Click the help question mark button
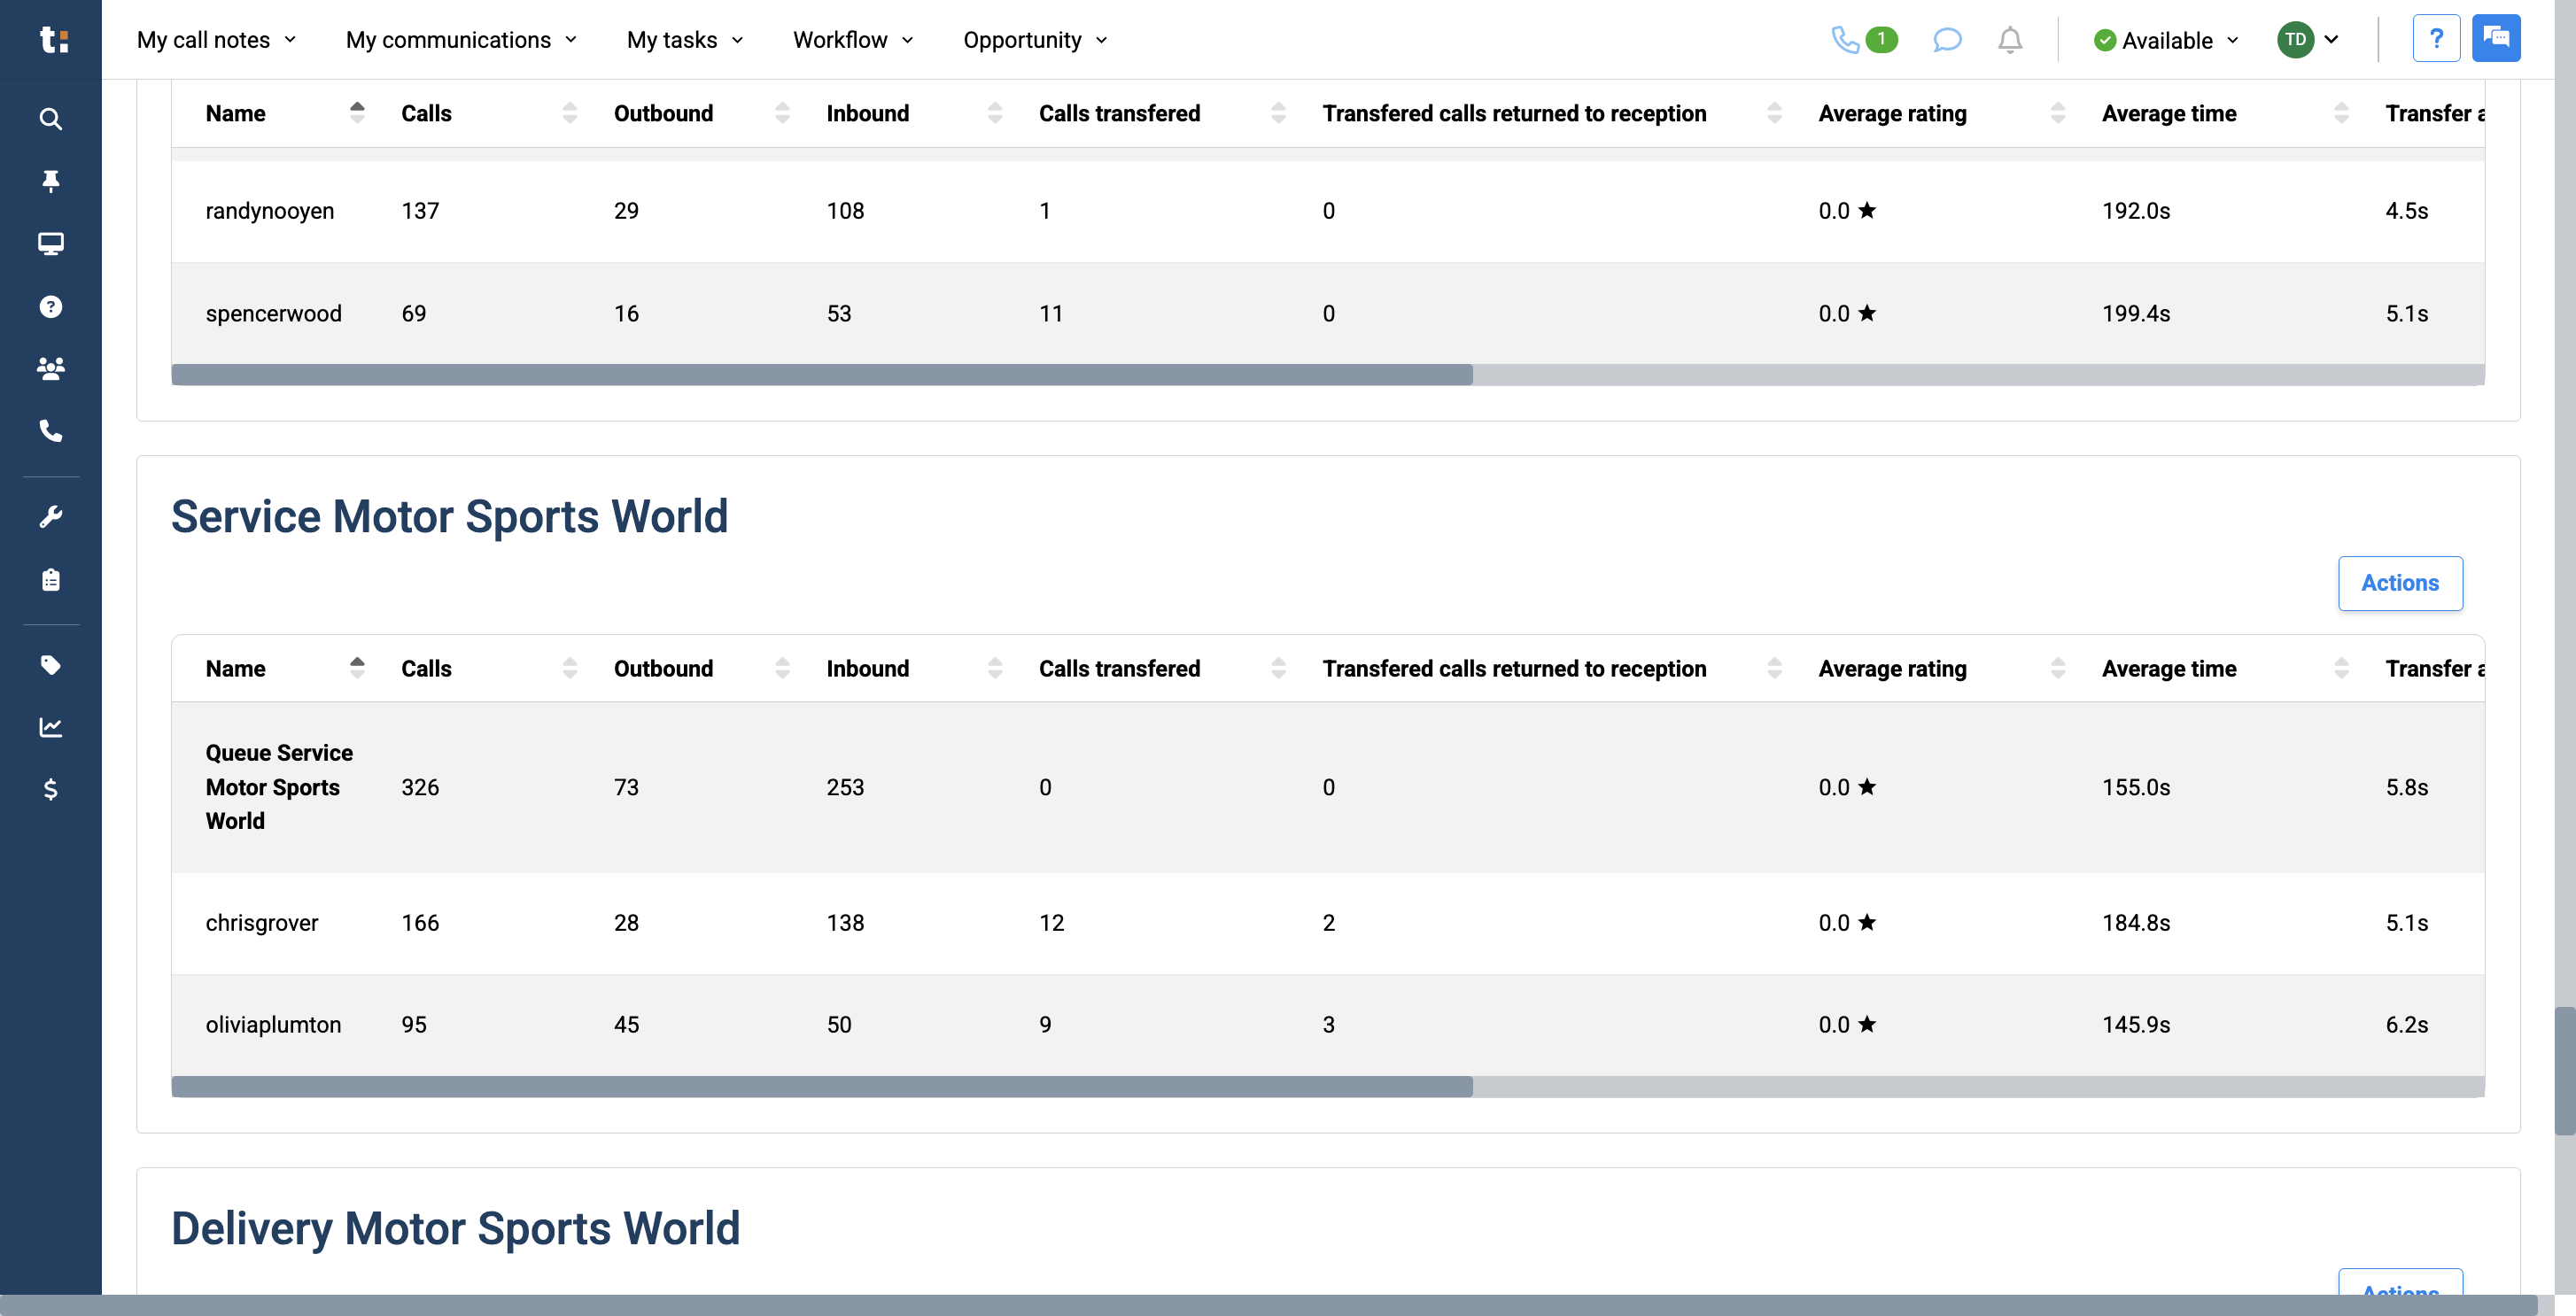2576x1316 pixels. coord(2437,38)
